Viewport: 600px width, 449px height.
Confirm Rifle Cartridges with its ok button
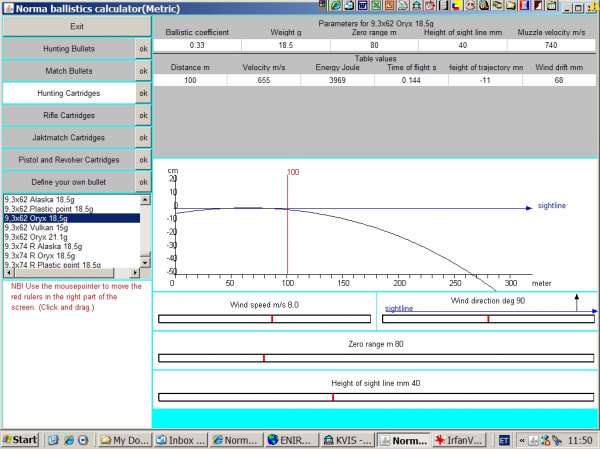coord(142,115)
